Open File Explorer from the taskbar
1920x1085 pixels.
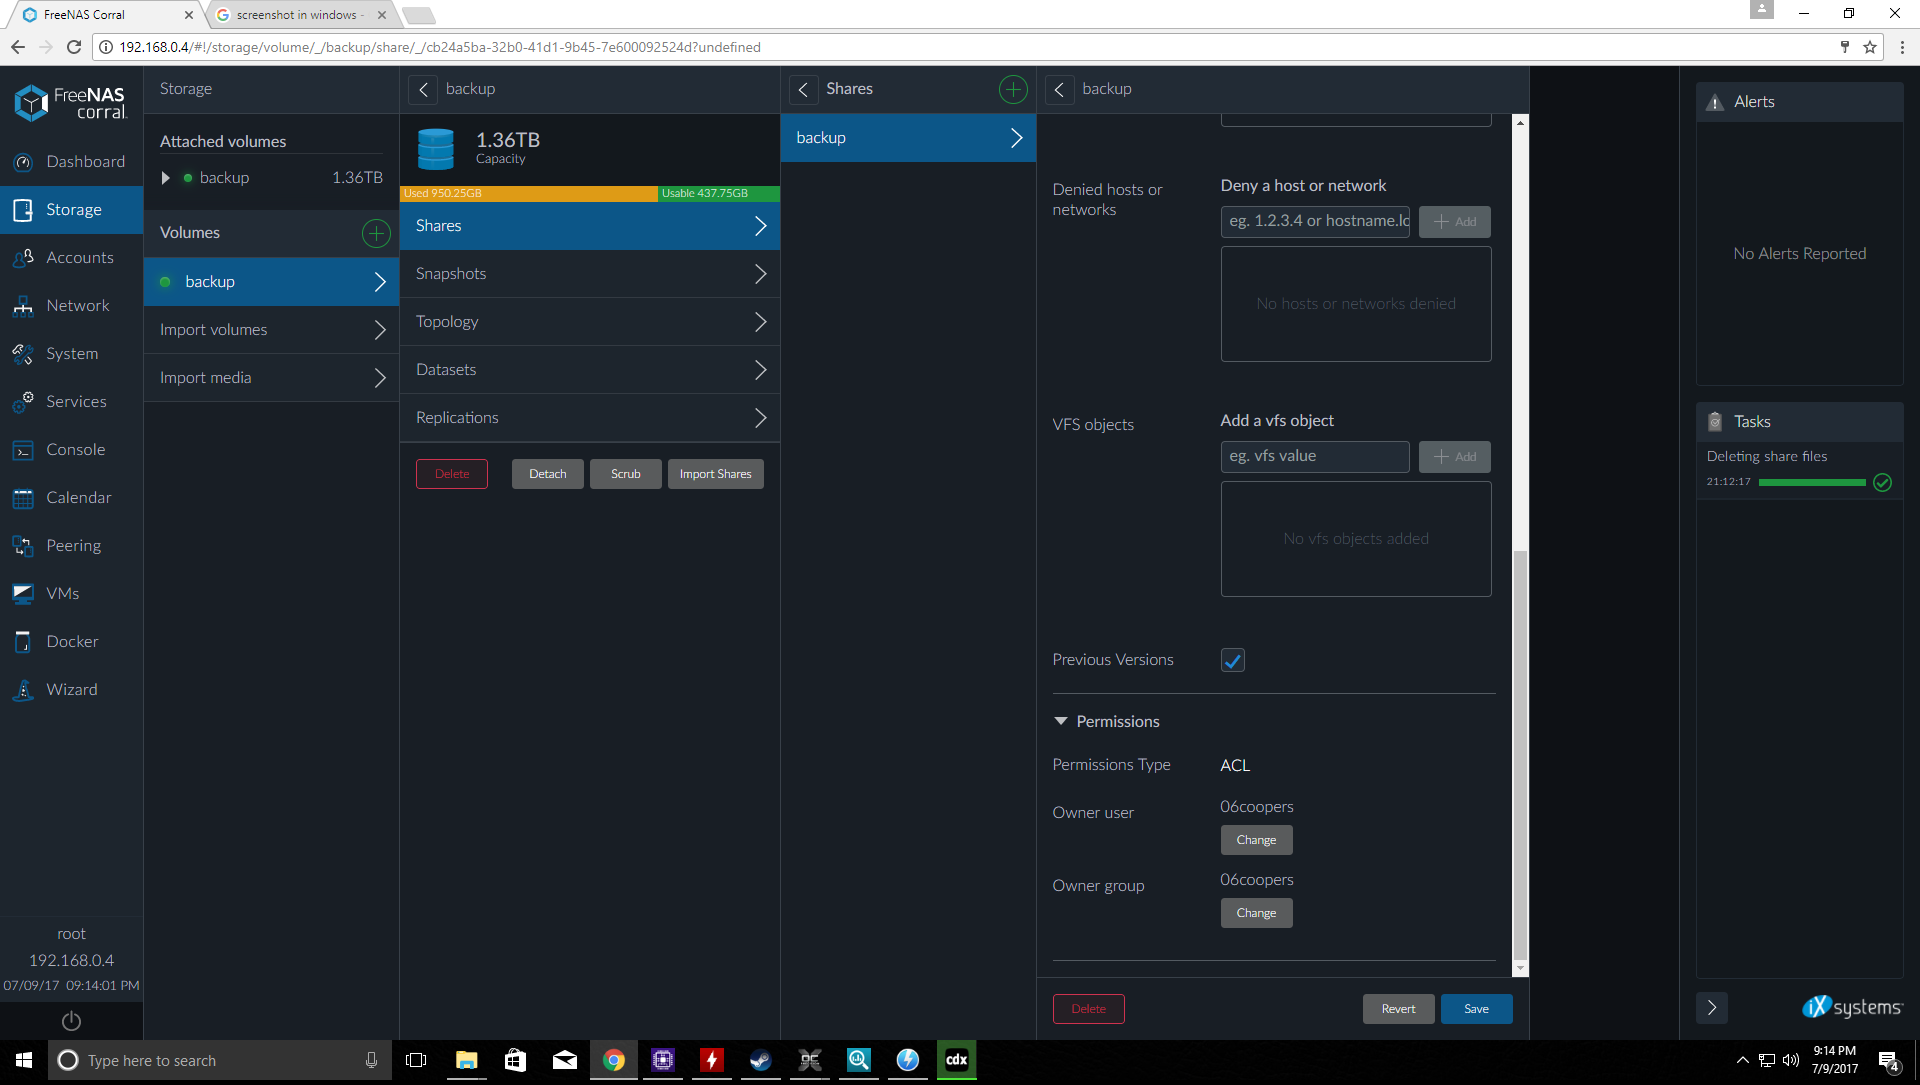[x=466, y=1060]
